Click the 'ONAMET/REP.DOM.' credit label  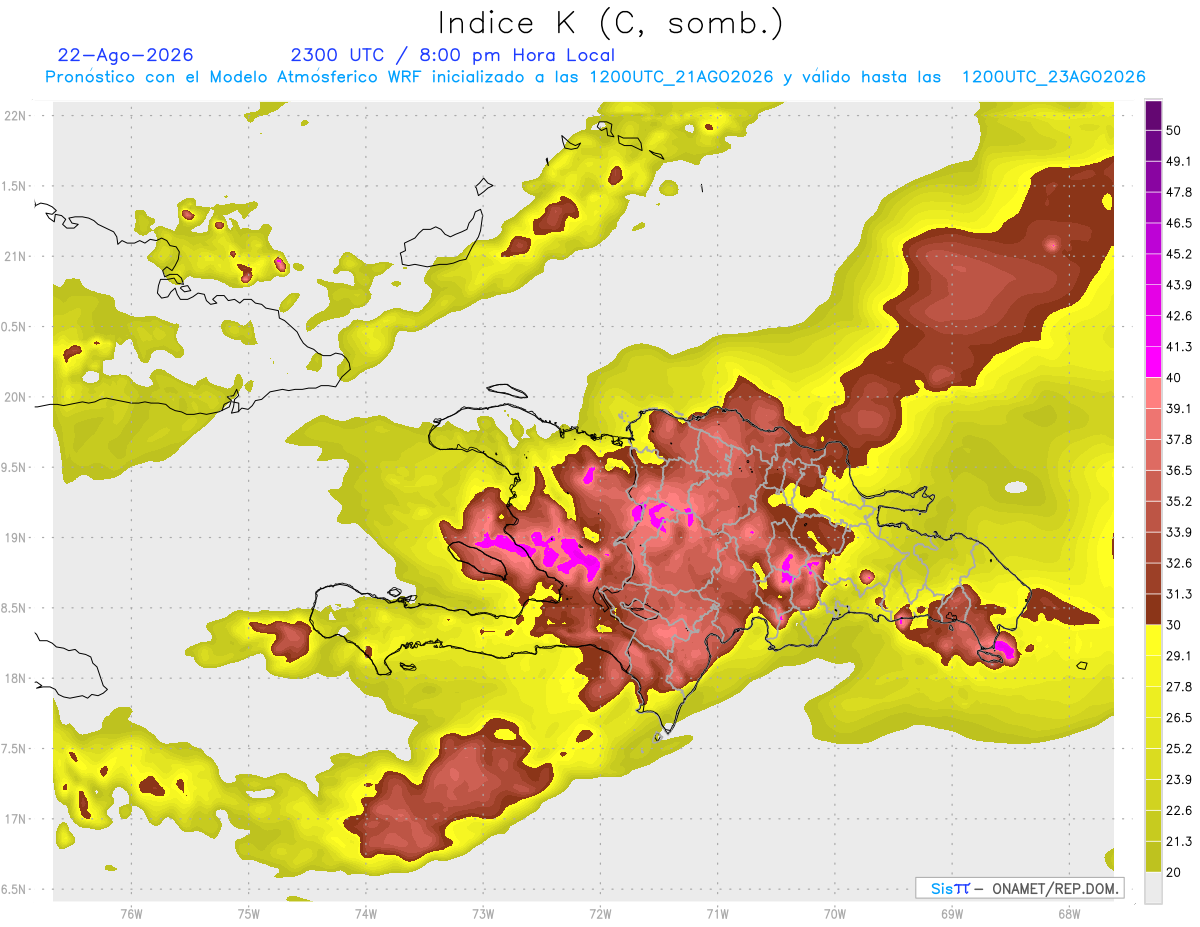click(x=1055, y=888)
